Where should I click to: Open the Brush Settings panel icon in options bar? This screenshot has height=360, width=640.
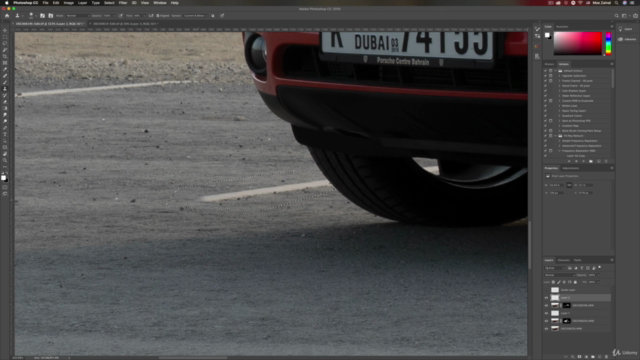pyautogui.click(x=42, y=16)
